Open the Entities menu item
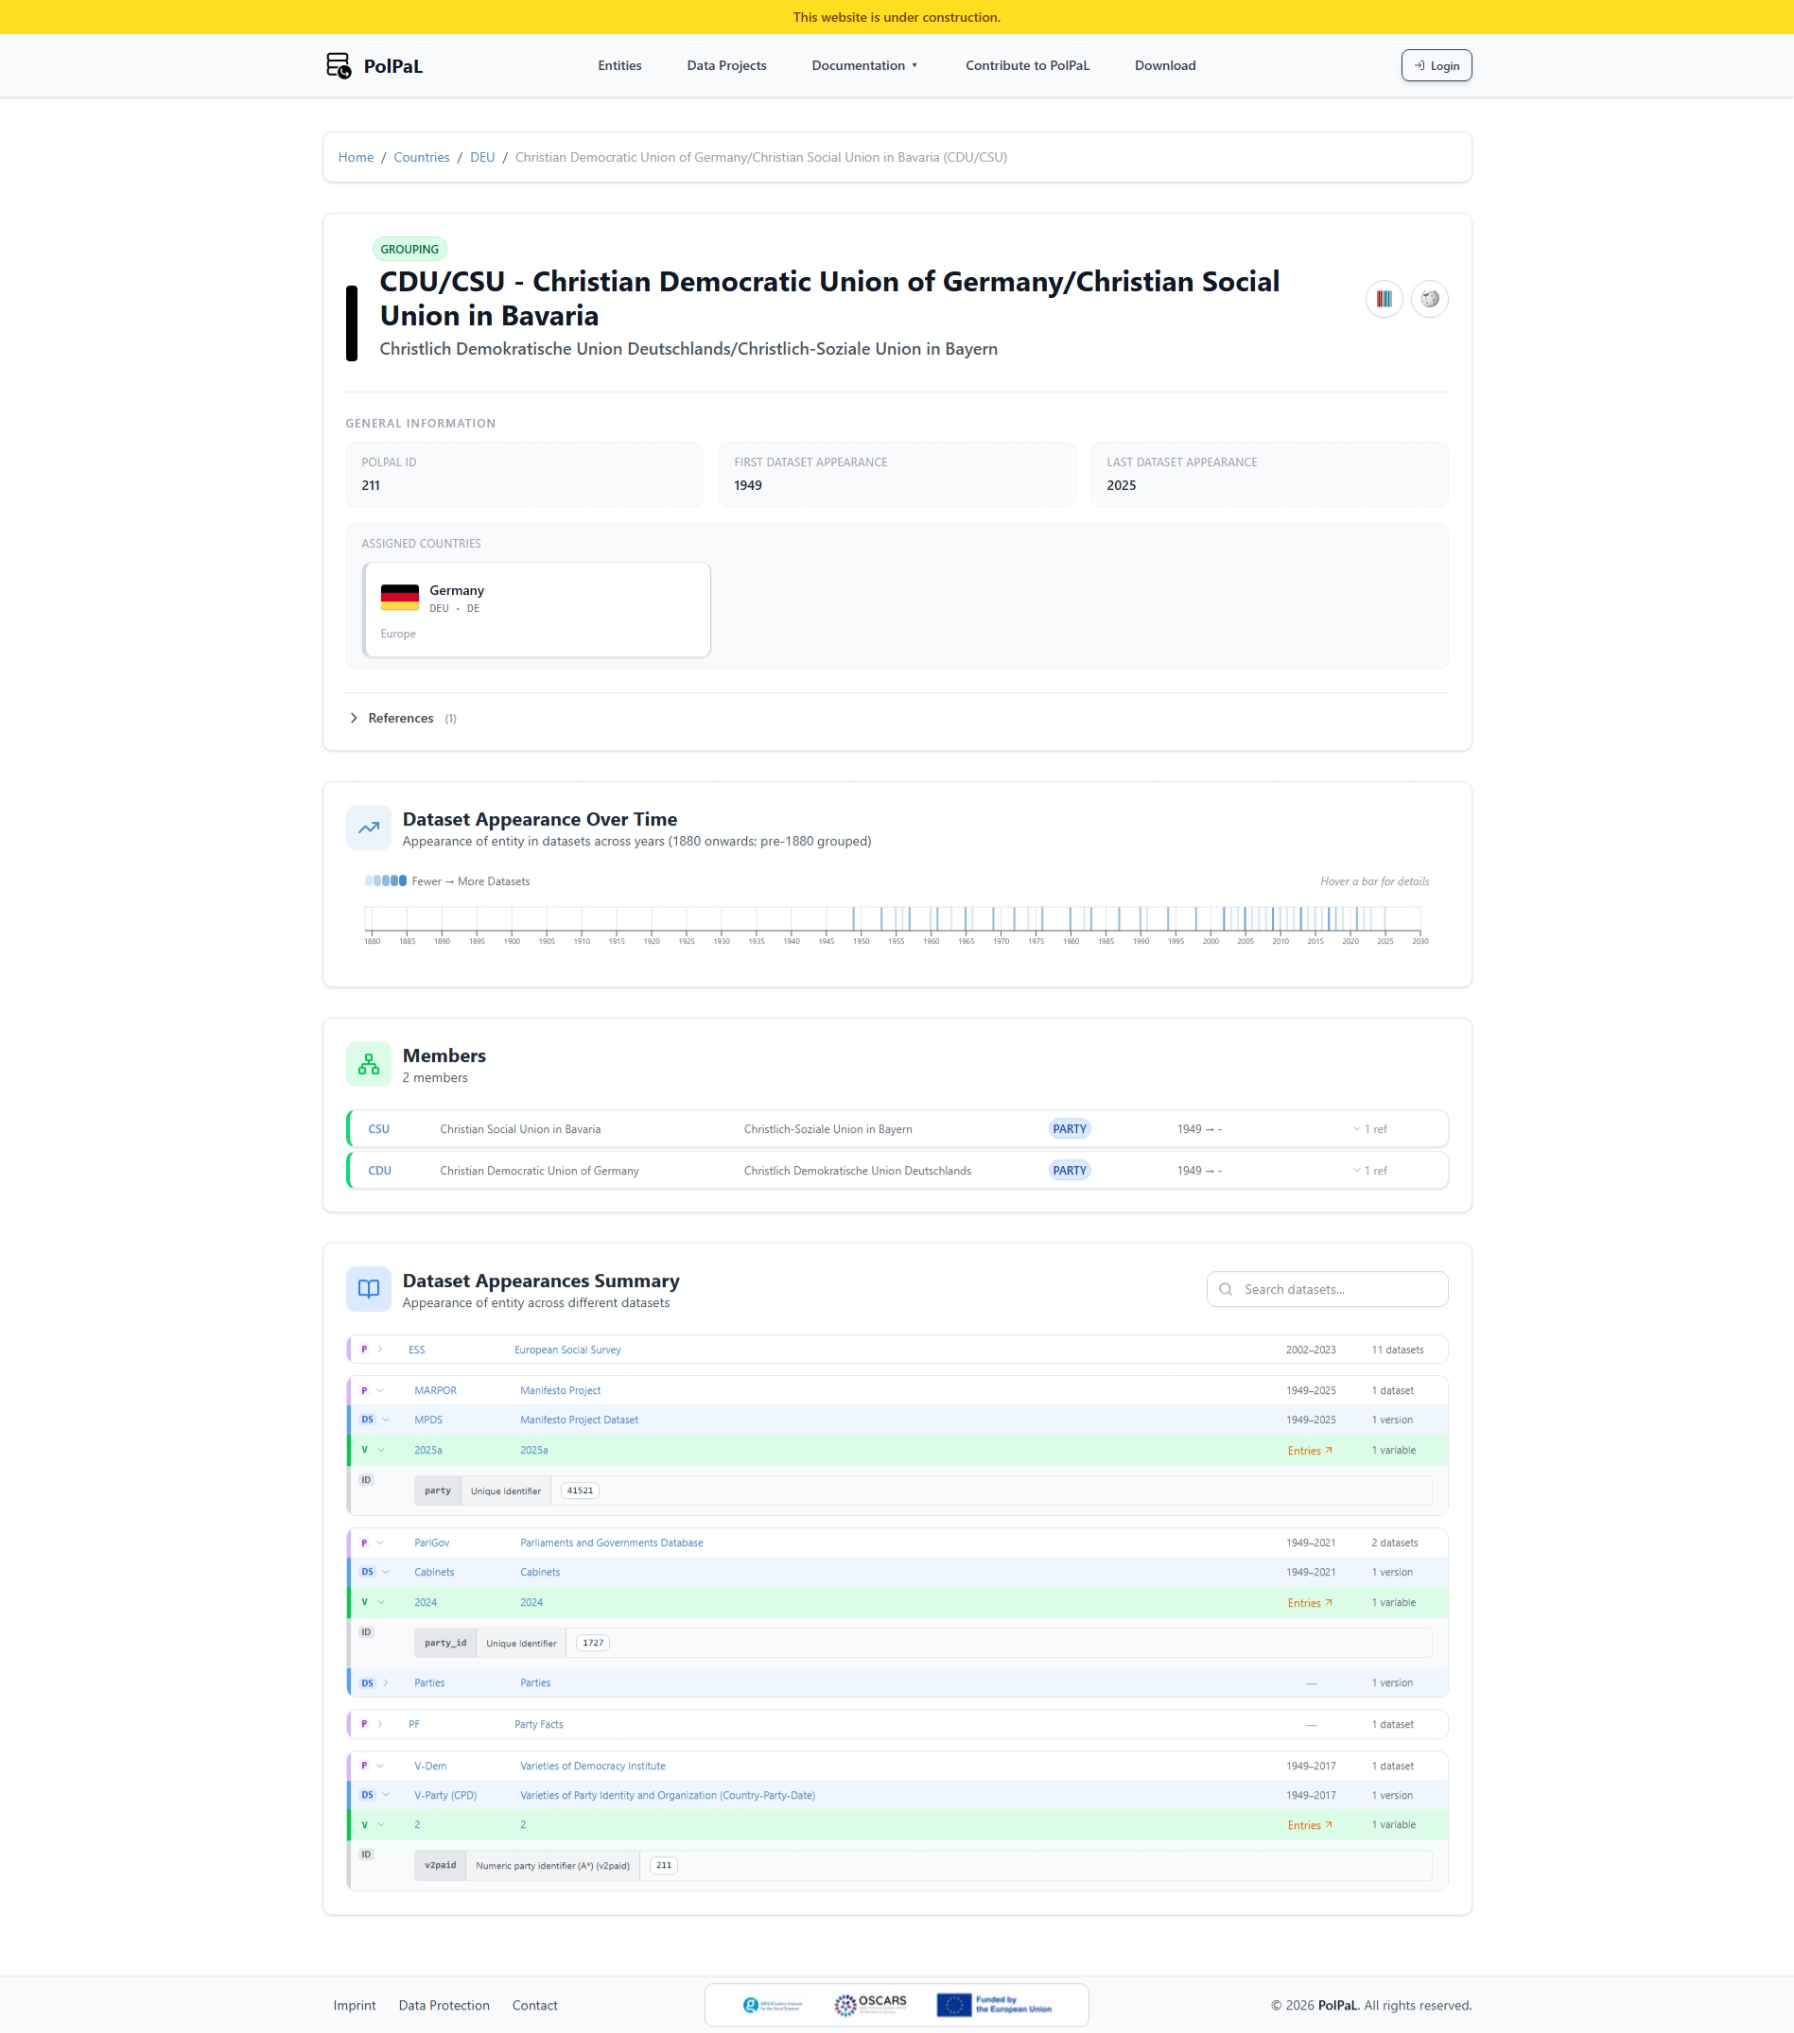 pyautogui.click(x=620, y=66)
